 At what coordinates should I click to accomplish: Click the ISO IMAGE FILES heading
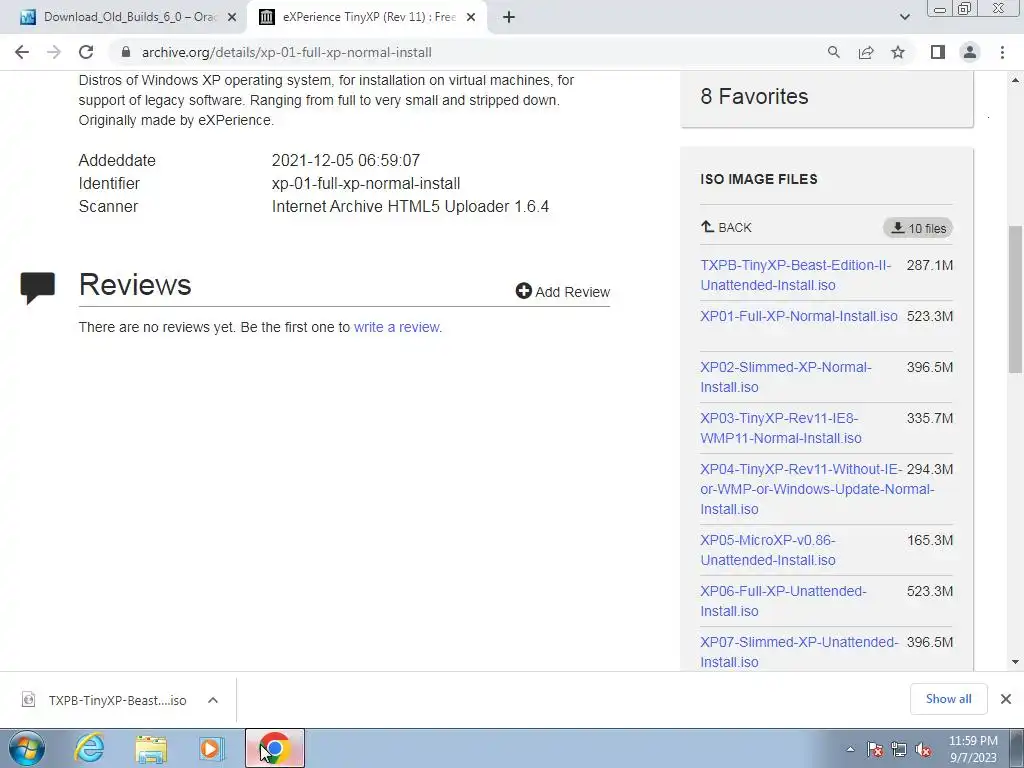pyautogui.click(x=759, y=179)
